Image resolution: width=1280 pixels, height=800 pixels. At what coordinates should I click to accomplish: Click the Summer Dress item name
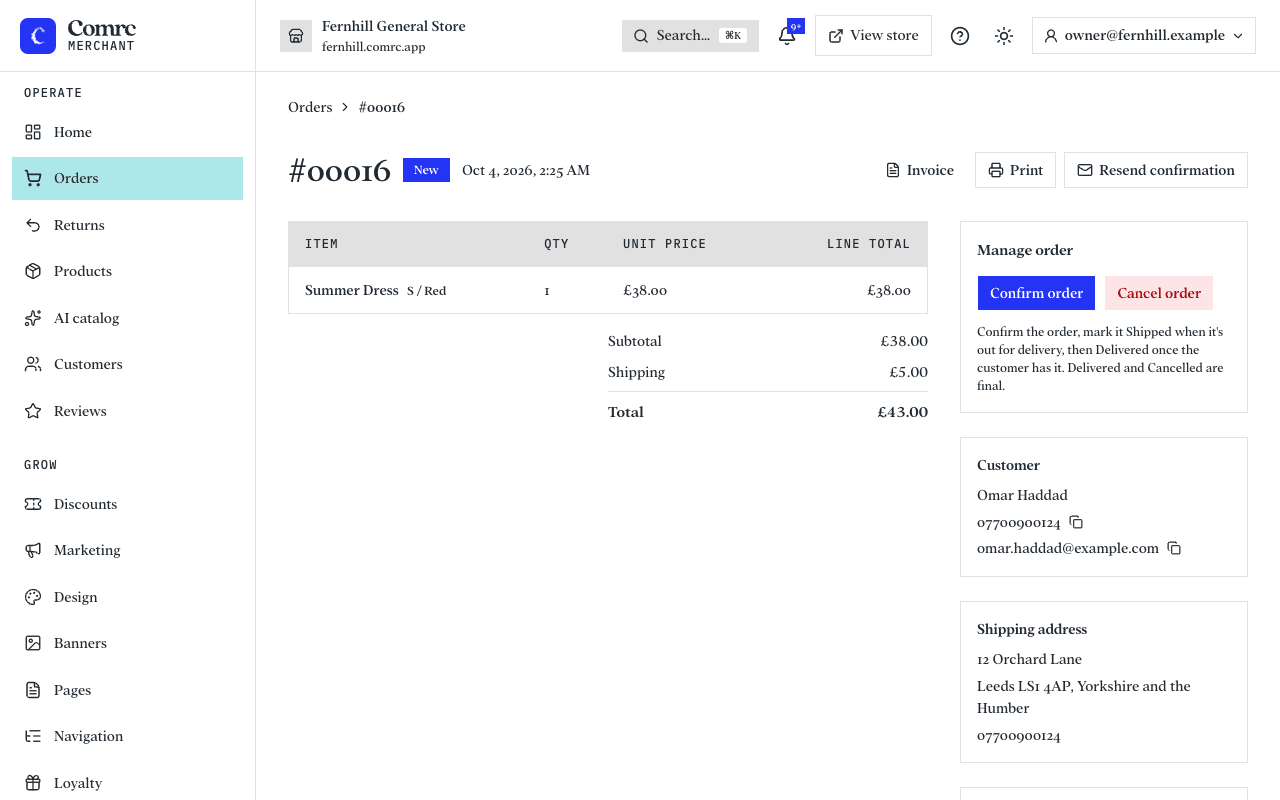coord(352,290)
